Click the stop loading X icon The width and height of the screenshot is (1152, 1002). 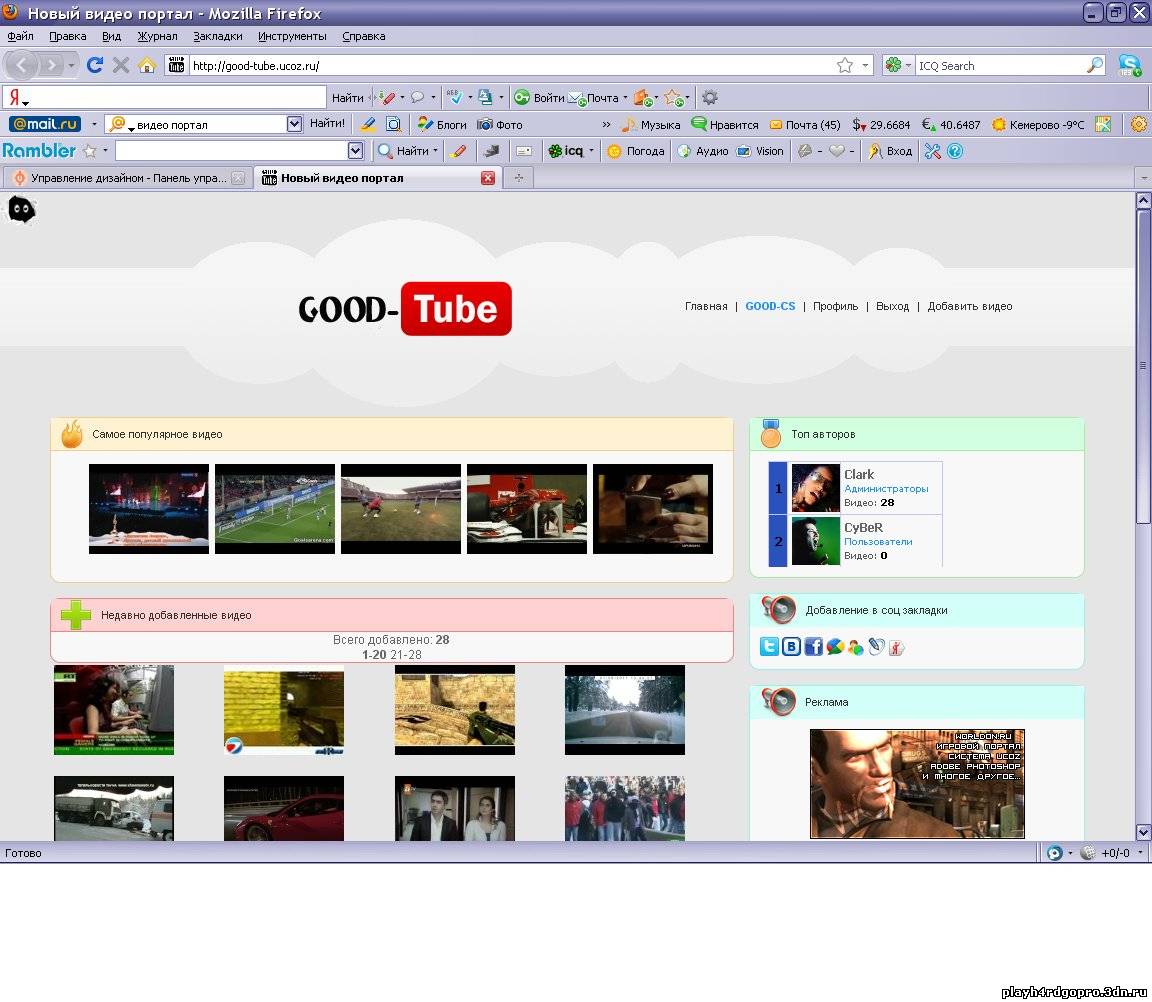point(120,65)
